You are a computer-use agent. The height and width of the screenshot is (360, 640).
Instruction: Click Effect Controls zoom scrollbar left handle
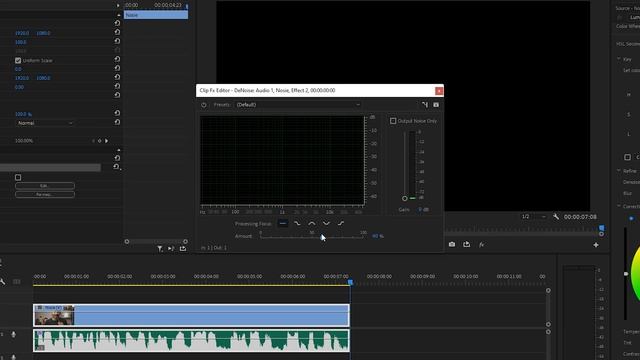point(127,241)
